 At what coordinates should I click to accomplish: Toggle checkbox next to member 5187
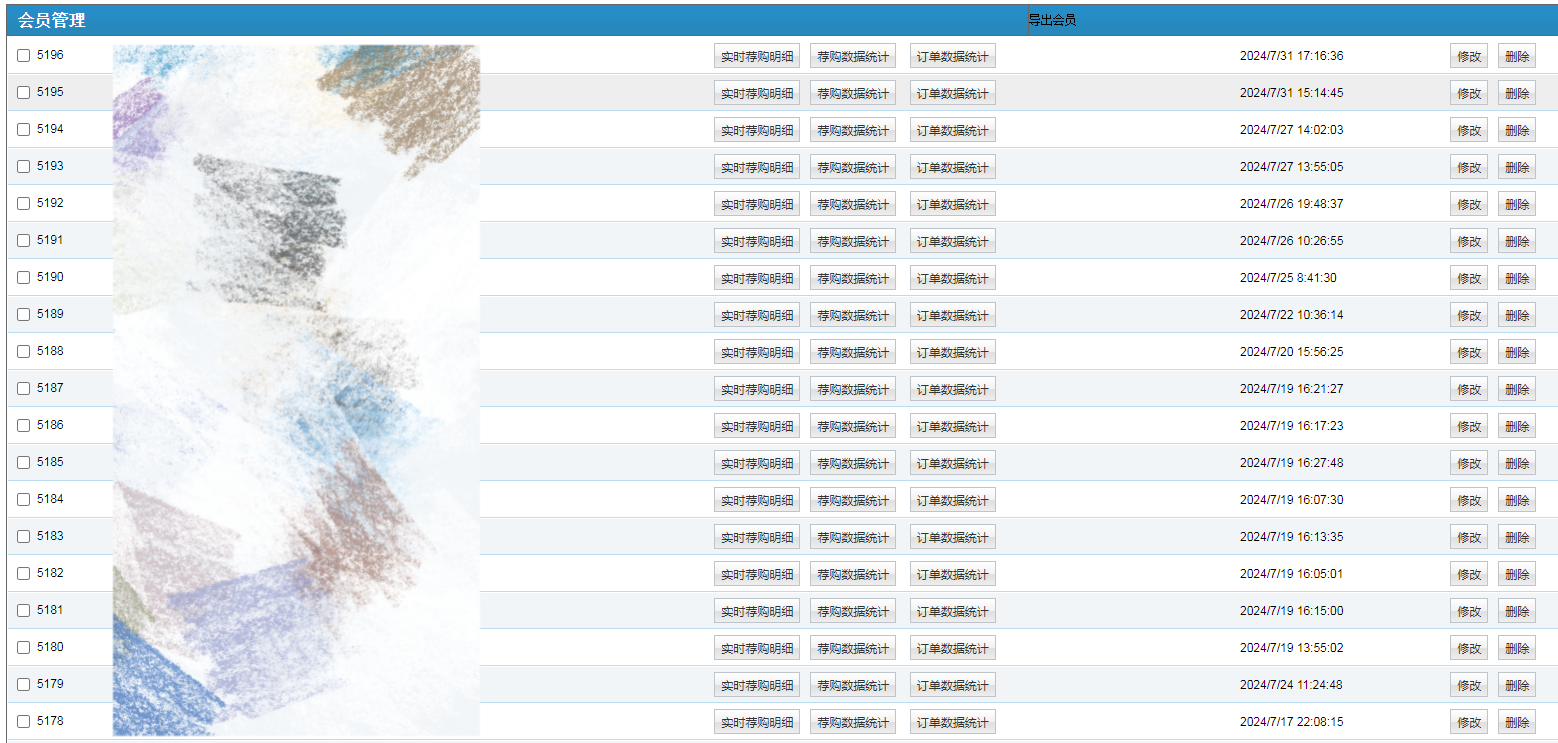[x=23, y=389]
